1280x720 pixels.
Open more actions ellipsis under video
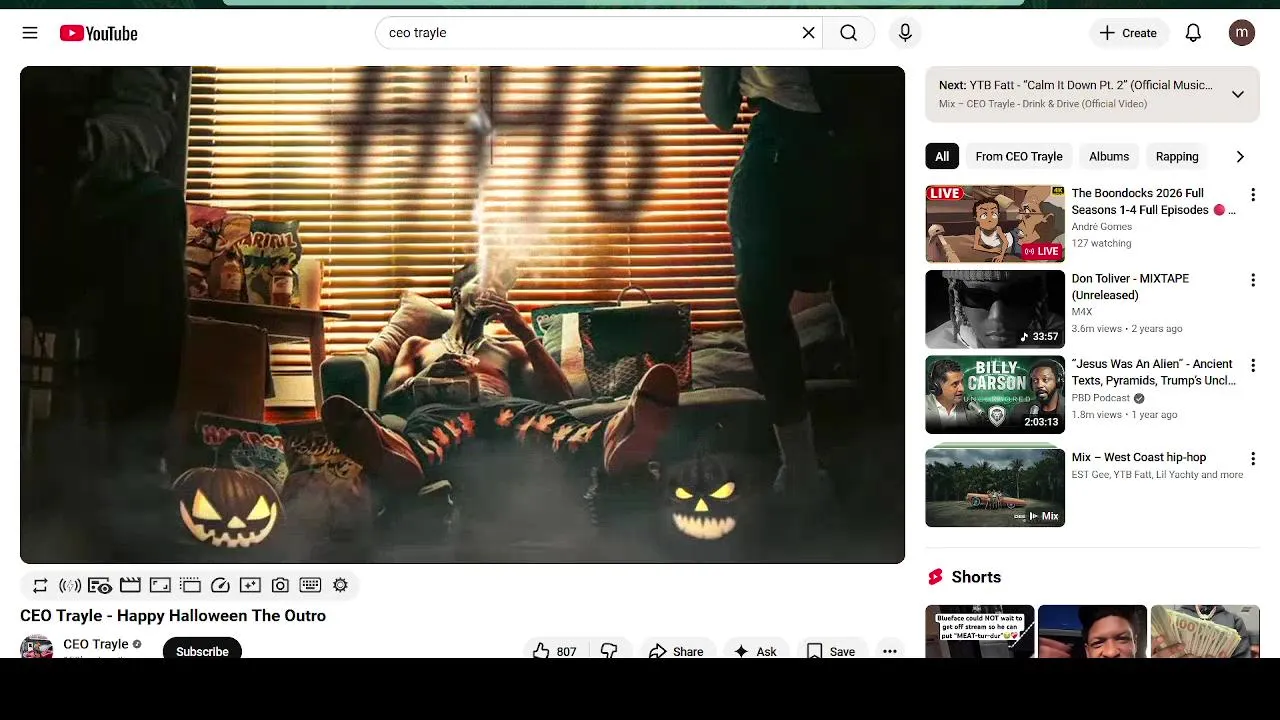889,650
